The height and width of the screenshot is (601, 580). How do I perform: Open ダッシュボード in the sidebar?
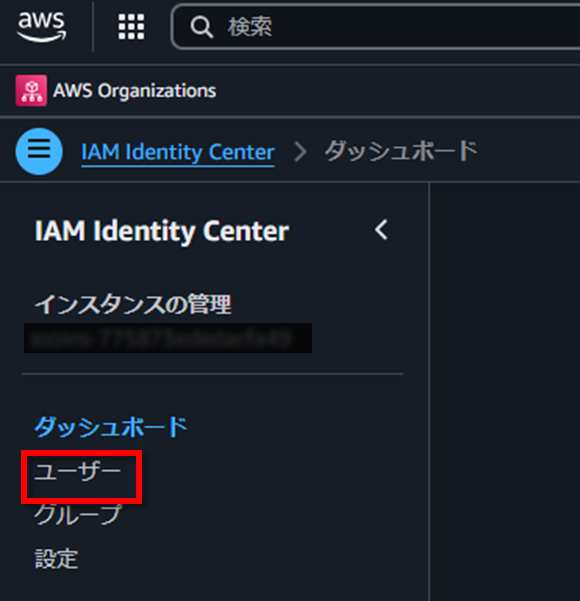coord(111,427)
